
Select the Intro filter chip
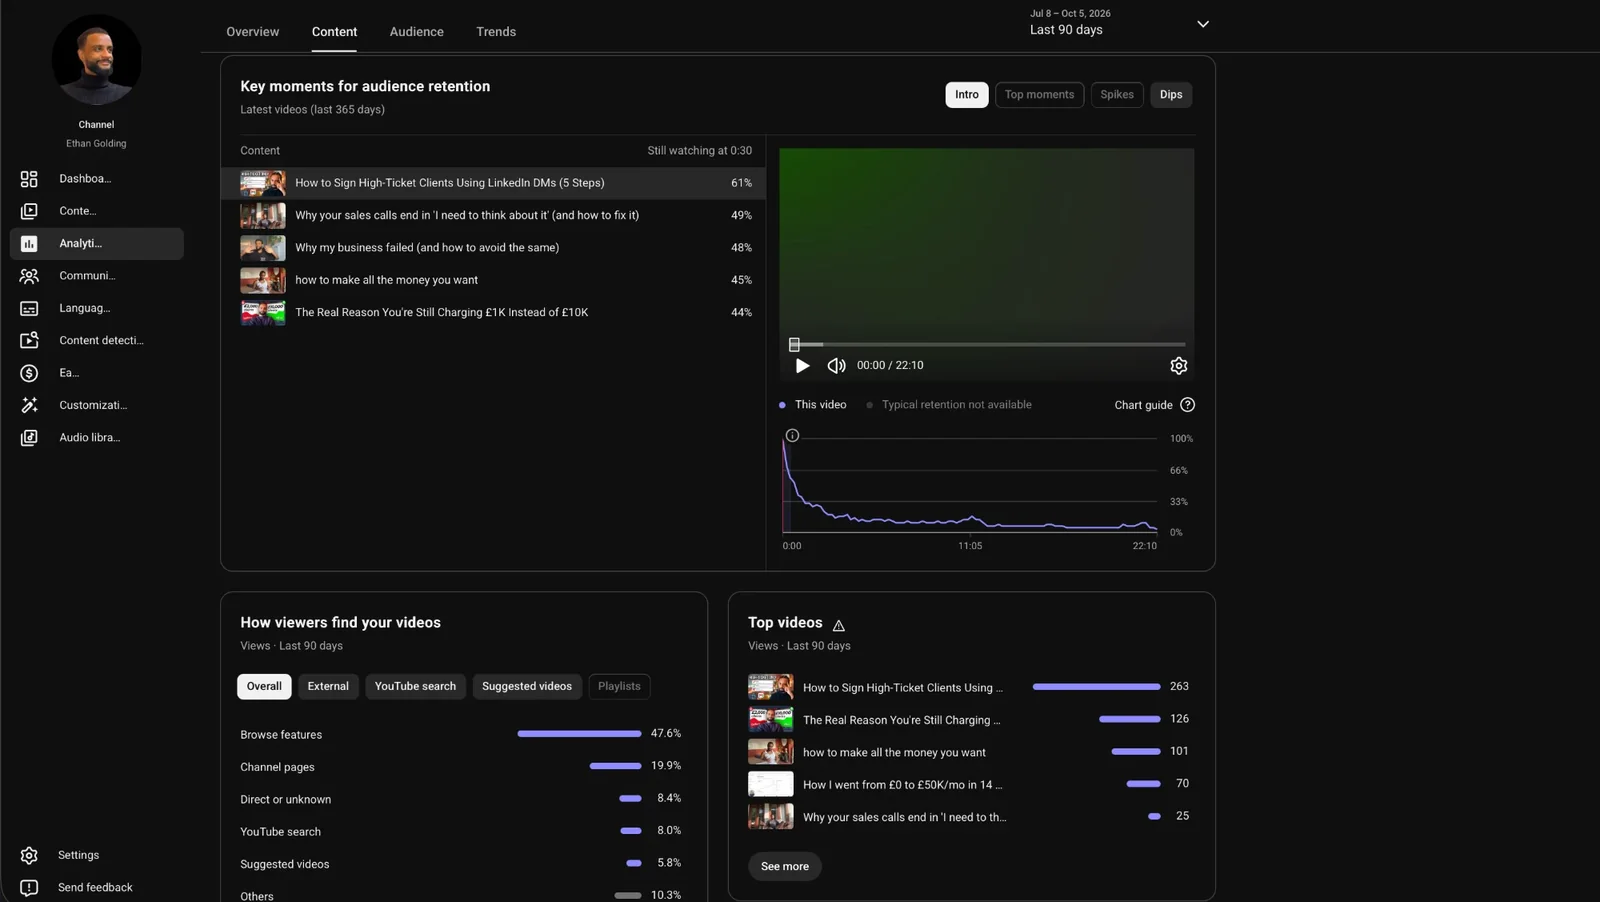(967, 95)
